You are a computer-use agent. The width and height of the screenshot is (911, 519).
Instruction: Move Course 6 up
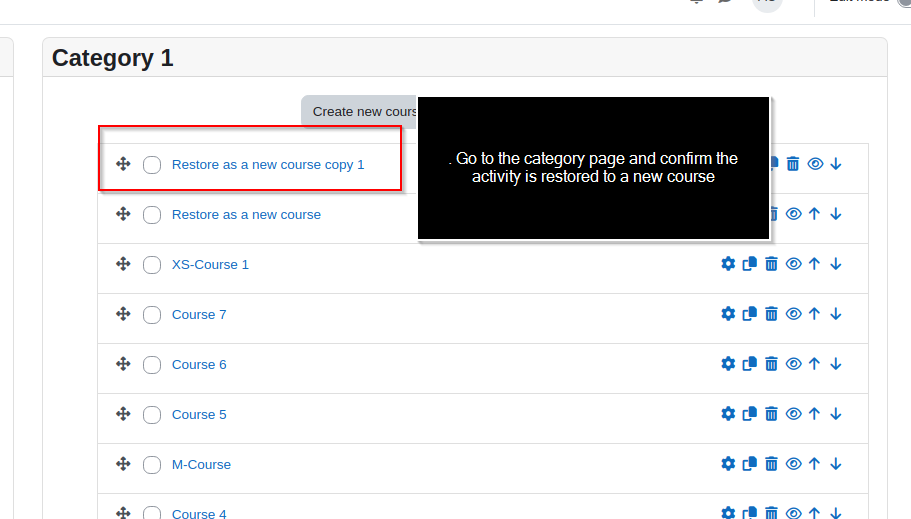pyautogui.click(x=815, y=364)
